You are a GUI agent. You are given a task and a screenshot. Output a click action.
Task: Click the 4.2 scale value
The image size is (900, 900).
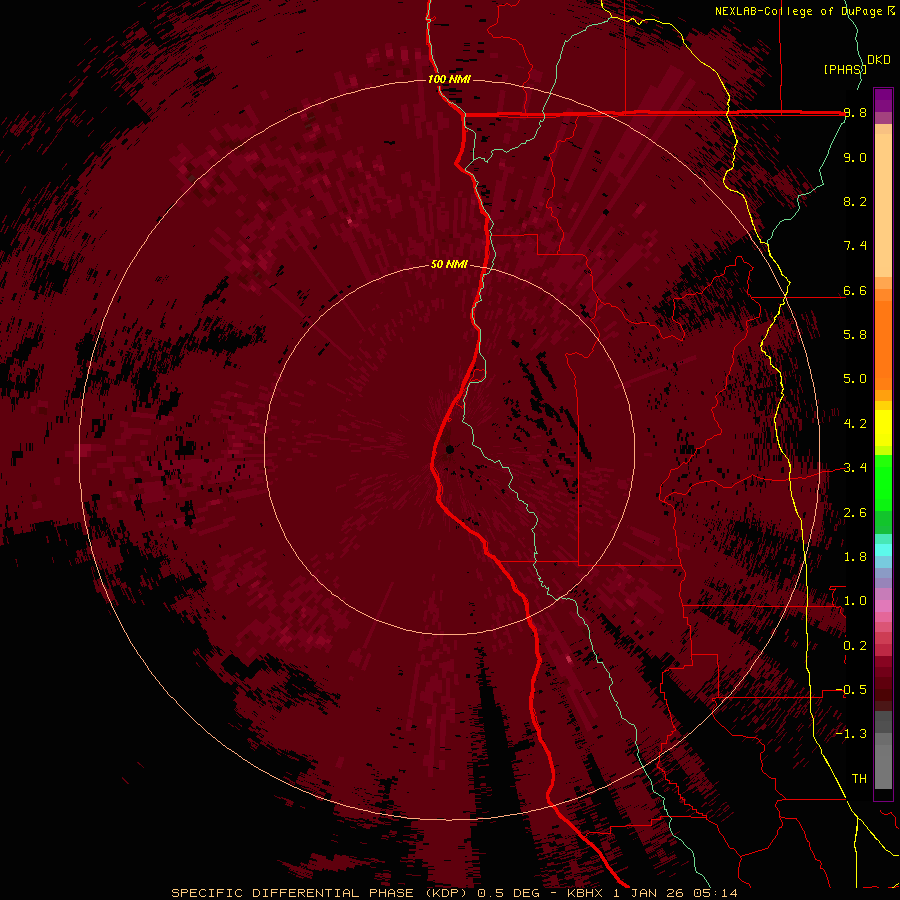pyautogui.click(x=855, y=424)
